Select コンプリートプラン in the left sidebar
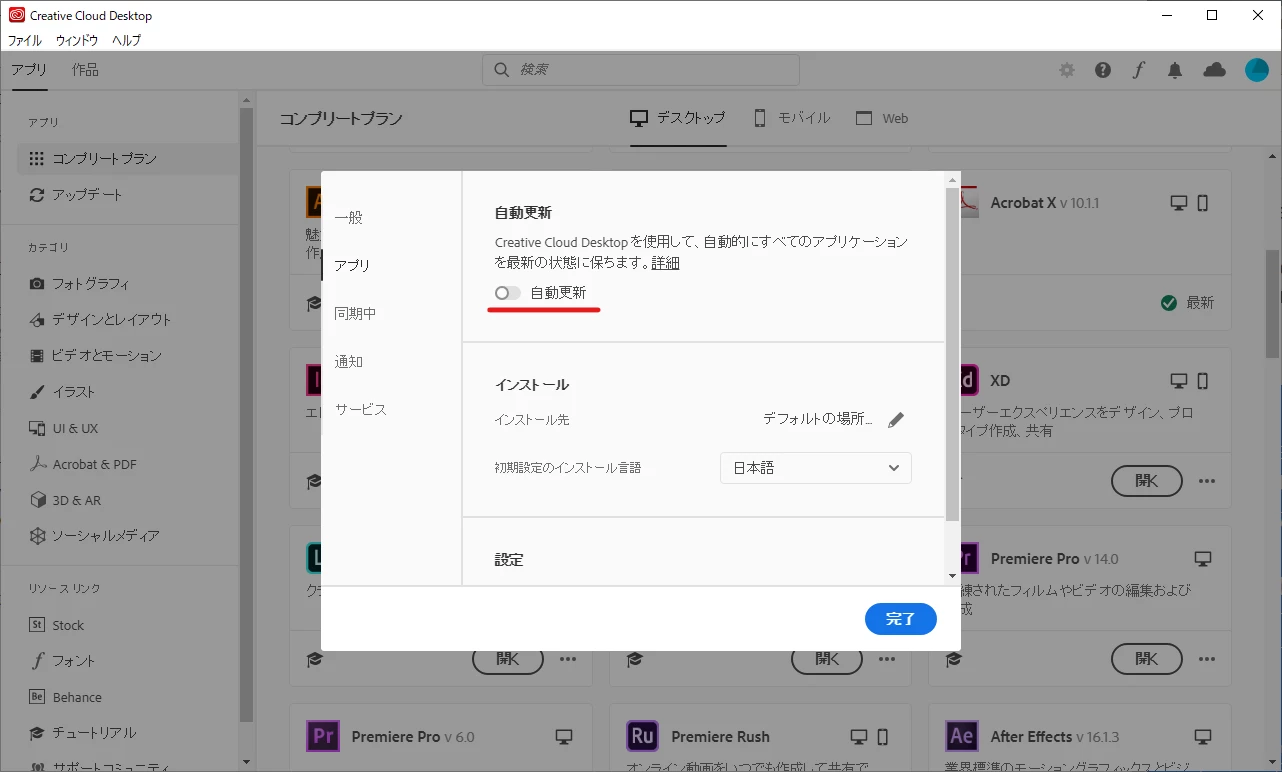The image size is (1282, 772). (x=128, y=158)
